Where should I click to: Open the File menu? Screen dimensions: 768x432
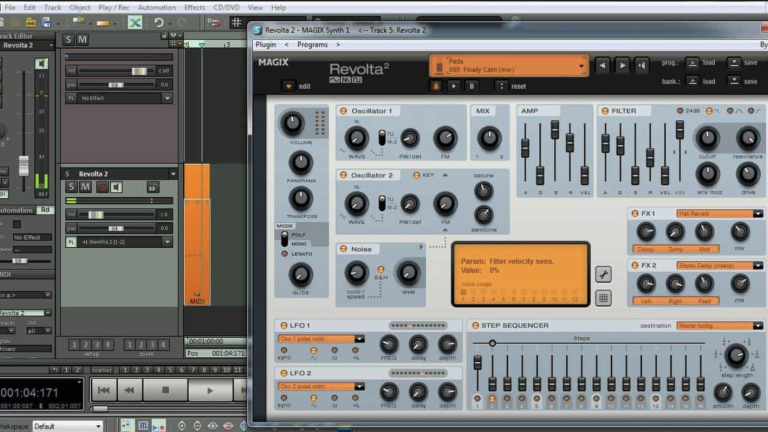[x=10, y=7]
